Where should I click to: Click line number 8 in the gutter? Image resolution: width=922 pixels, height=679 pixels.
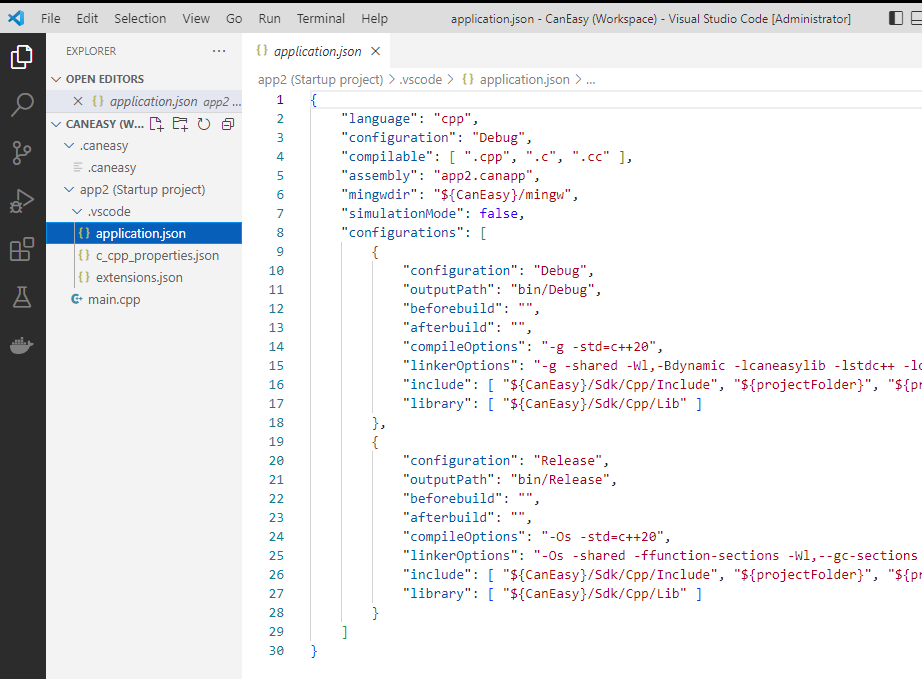point(280,233)
